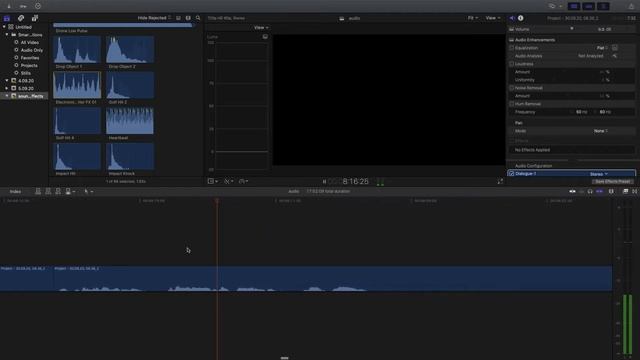This screenshot has height=360, width=640.
Task: Expand the 5.09.20 event
Action: (x=7, y=88)
